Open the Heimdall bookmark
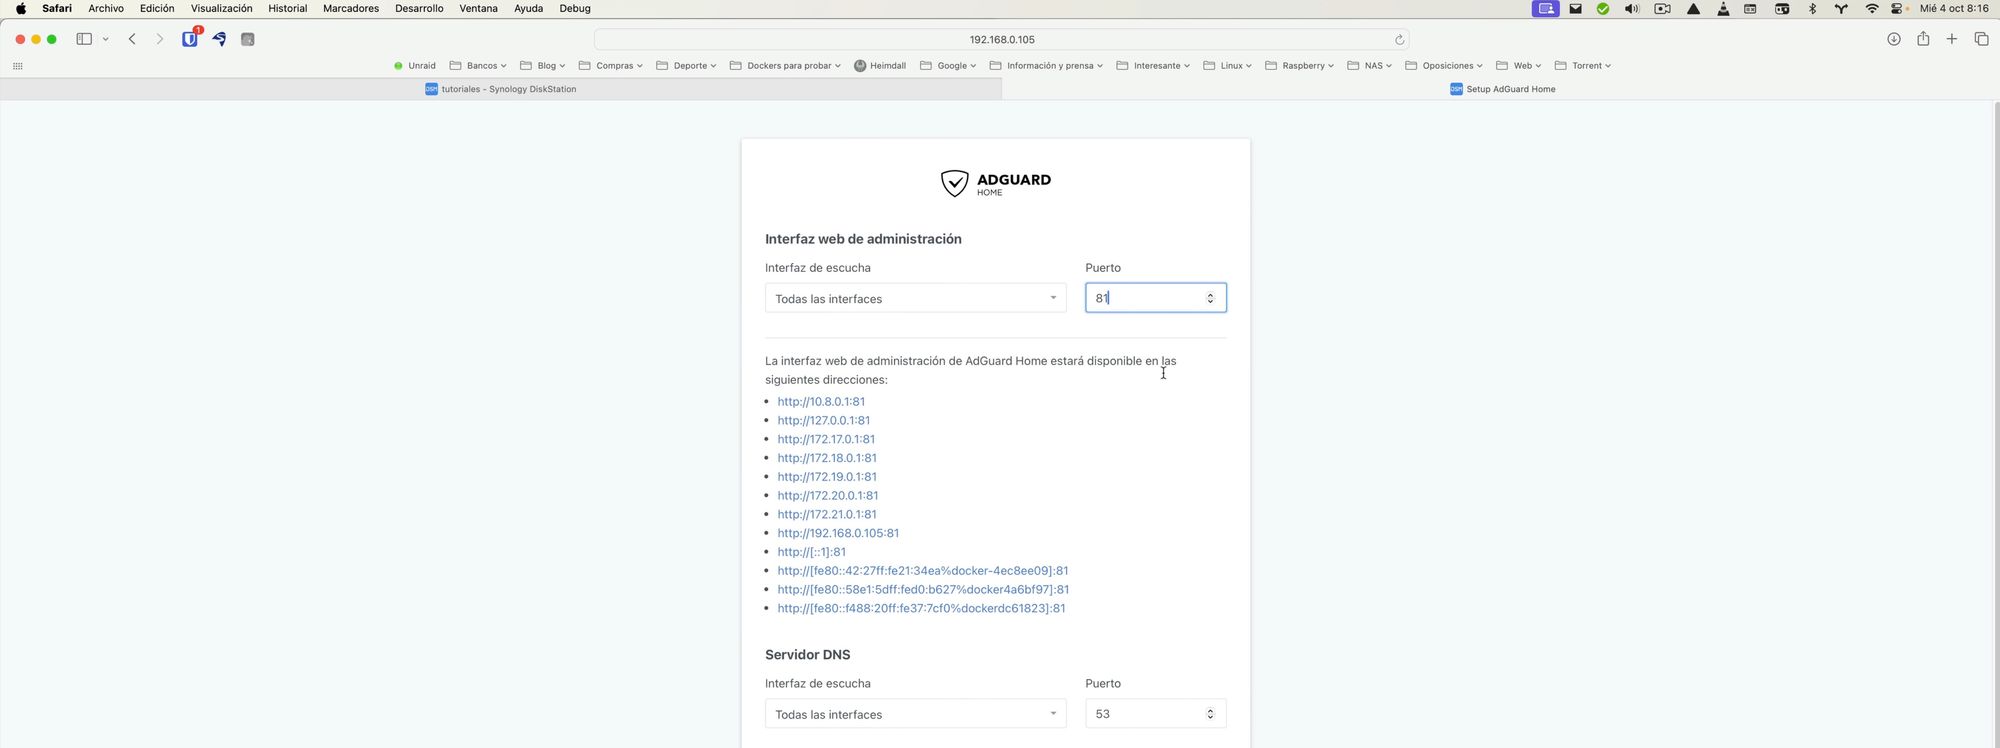The width and height of the screenshot is (2000, 748). (880, 66)
